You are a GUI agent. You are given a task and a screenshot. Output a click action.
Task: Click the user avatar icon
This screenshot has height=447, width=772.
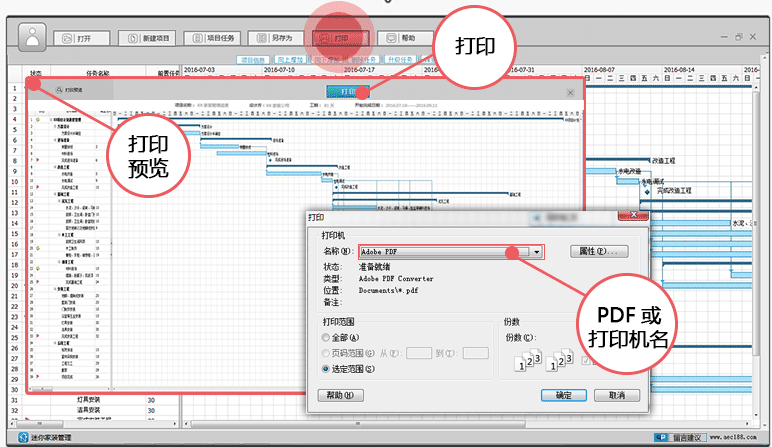(32, 37)
